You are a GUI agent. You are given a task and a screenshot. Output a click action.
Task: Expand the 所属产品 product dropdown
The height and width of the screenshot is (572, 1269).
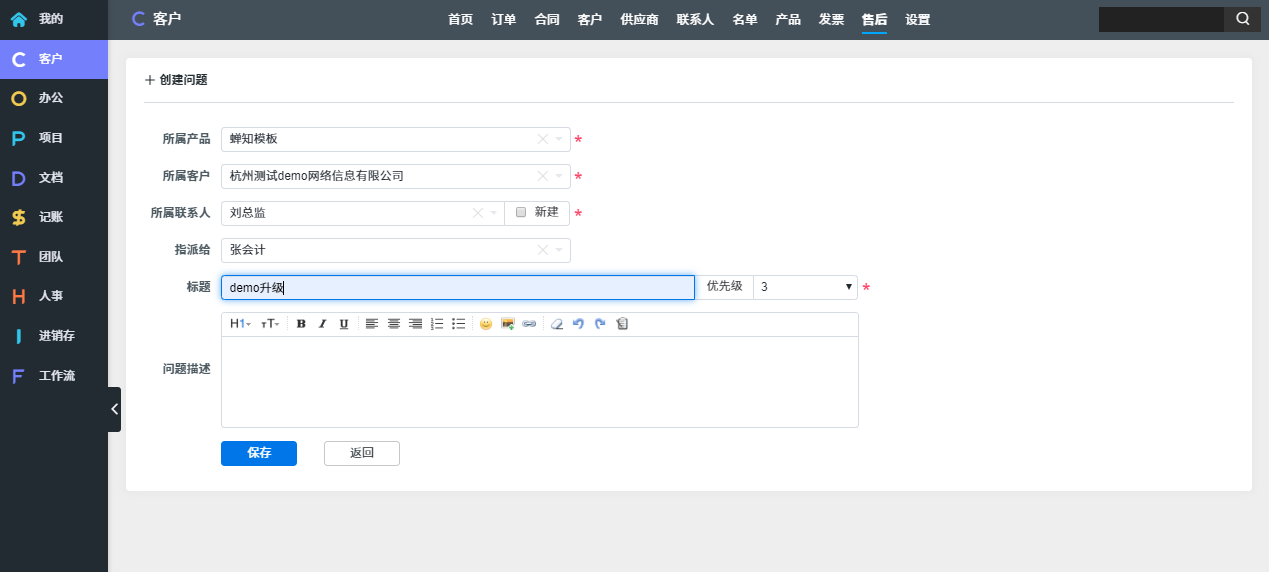pyautogui.click(x=559, y=140)
